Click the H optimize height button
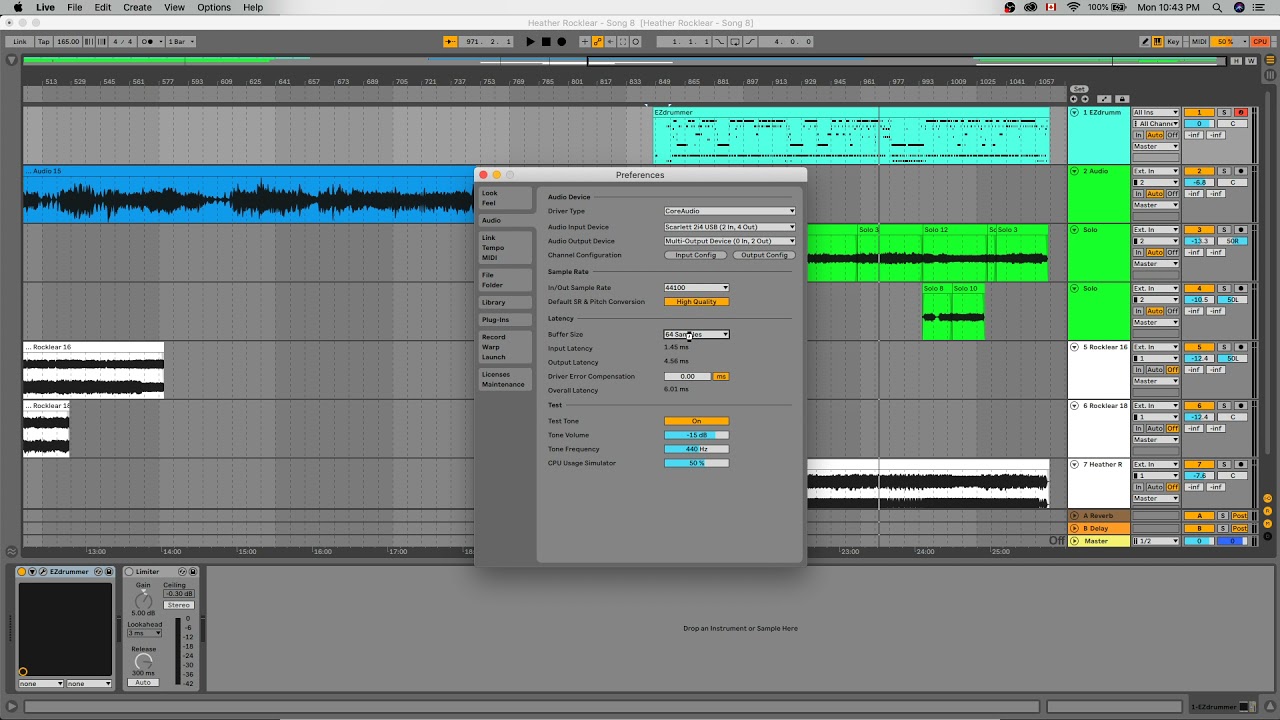This screenshot has height=720, width=1280. point(1236,61)
